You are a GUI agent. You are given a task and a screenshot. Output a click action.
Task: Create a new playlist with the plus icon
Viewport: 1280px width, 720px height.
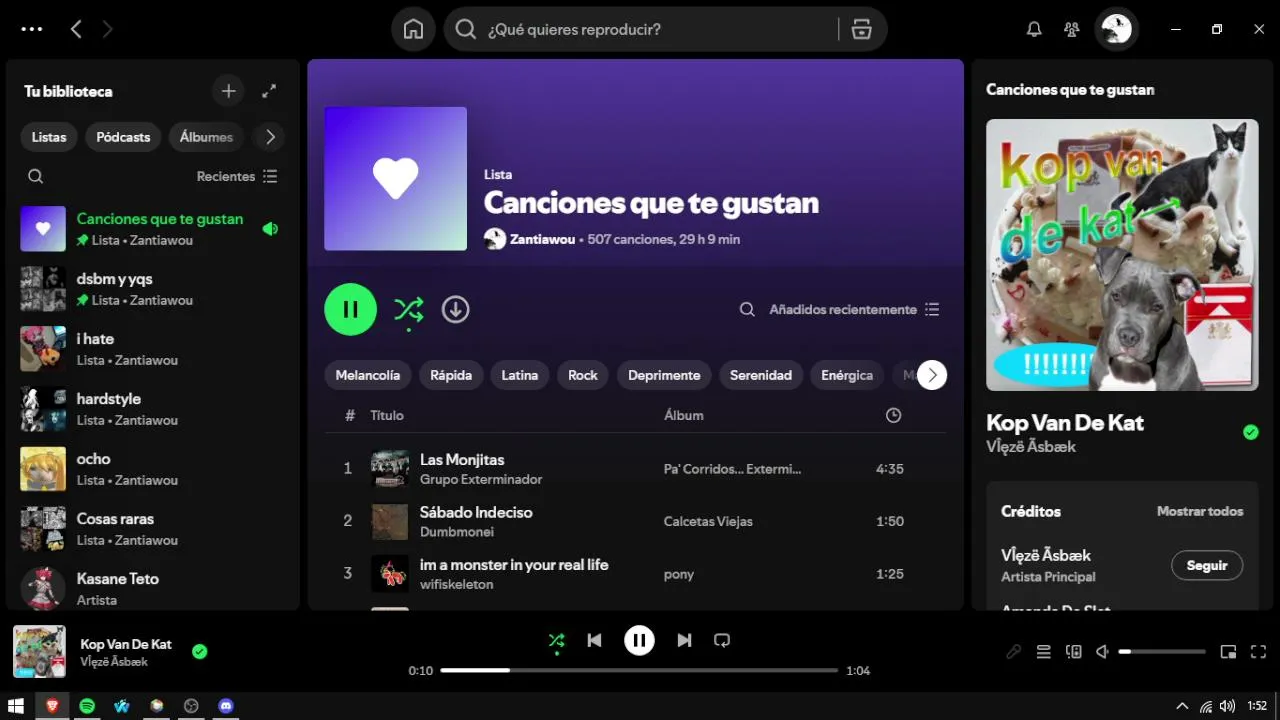[228, 91]
